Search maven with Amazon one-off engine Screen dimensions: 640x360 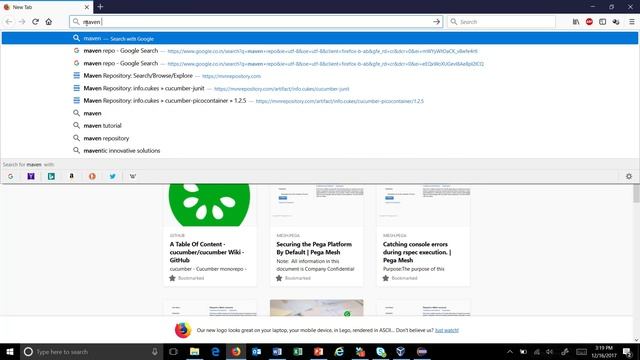[x=72, y=176]
